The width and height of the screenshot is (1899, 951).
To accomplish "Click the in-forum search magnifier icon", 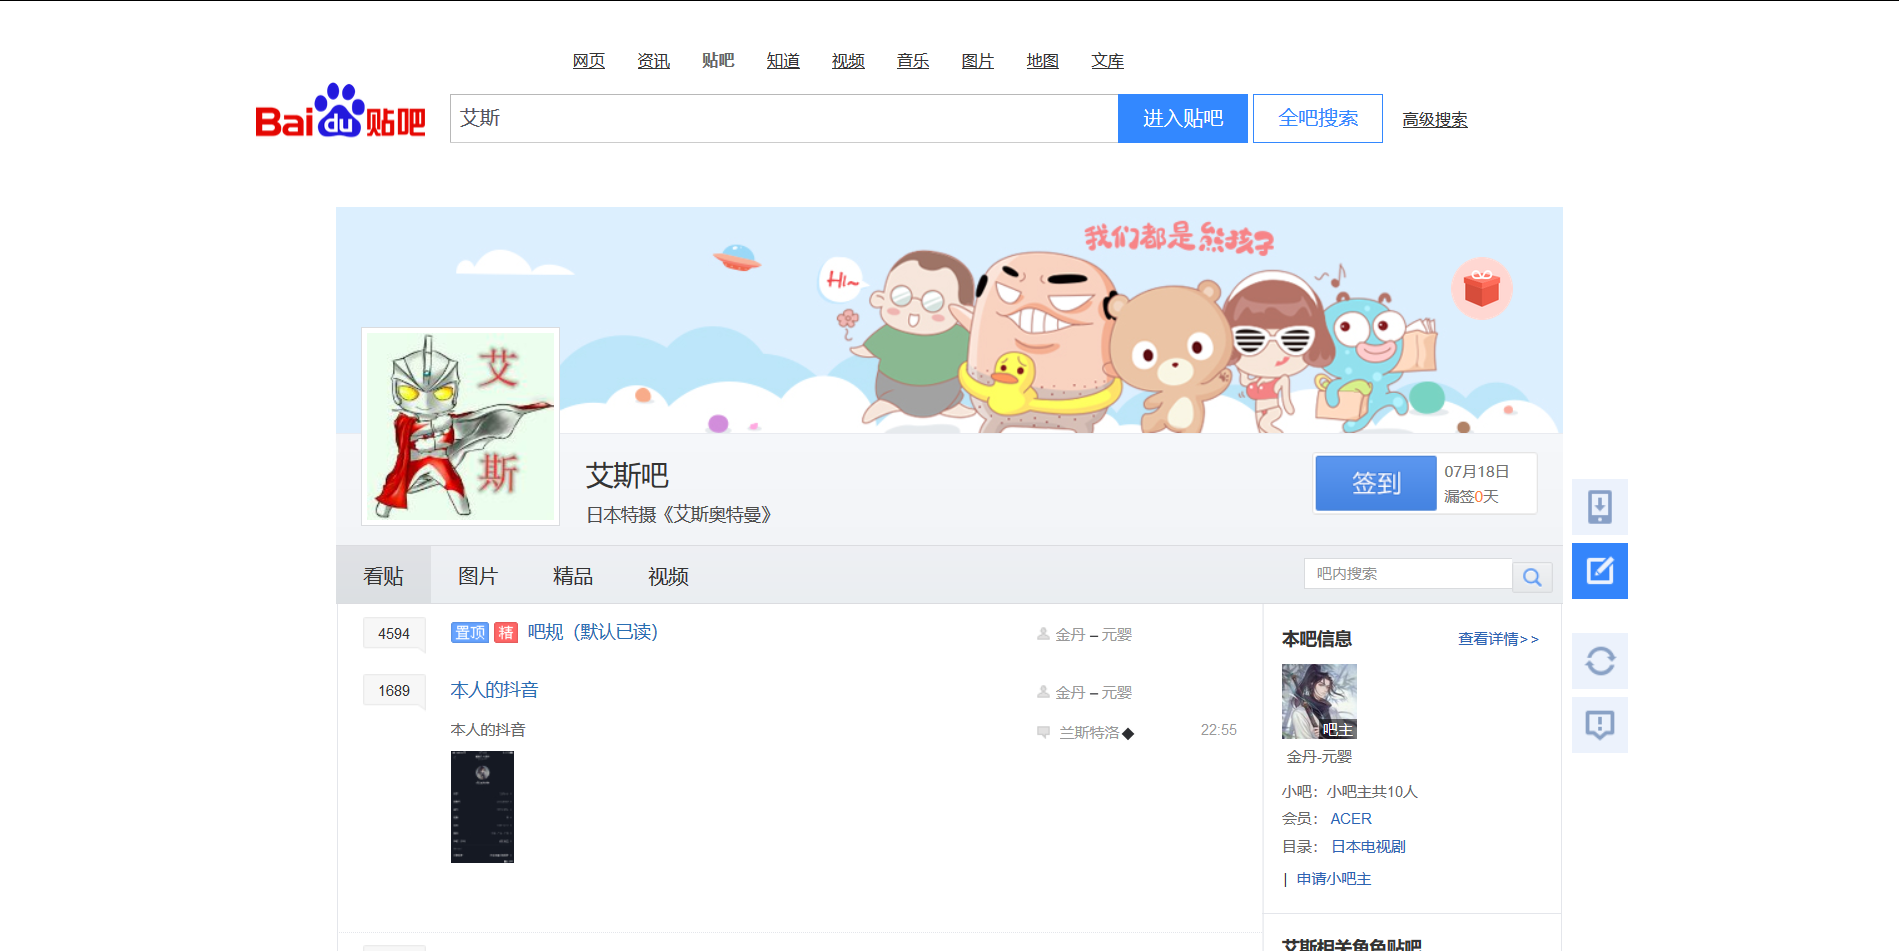I will click(1532, 576).
